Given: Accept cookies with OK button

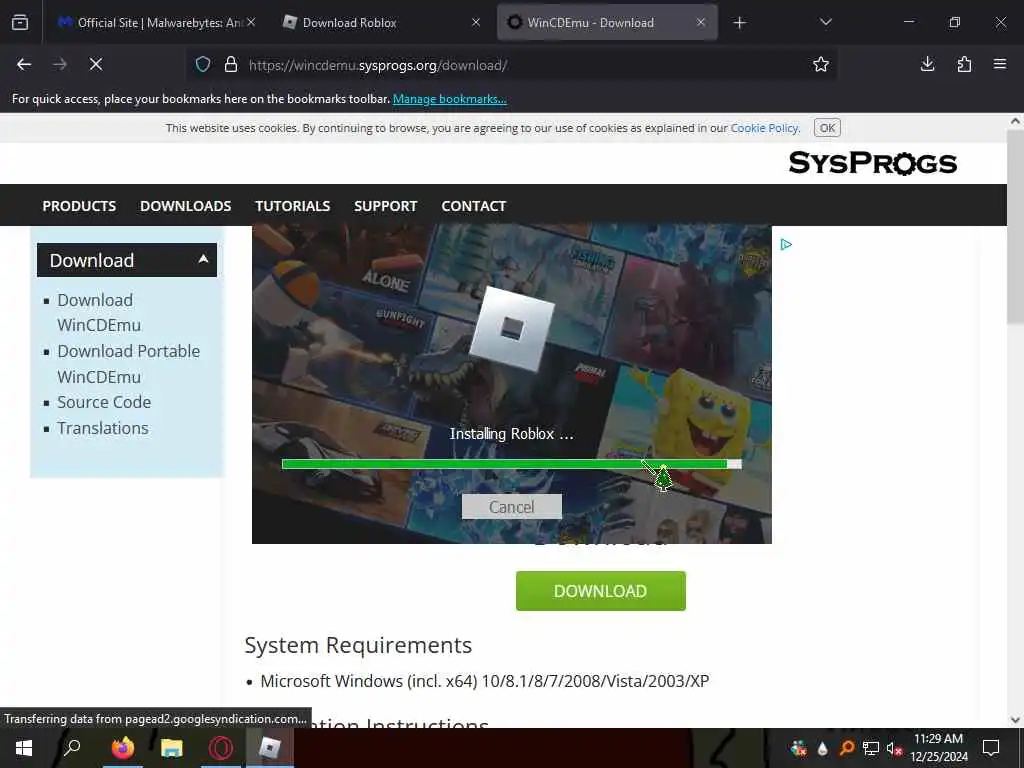Looking at the screenshot, I should pos(827,128).
